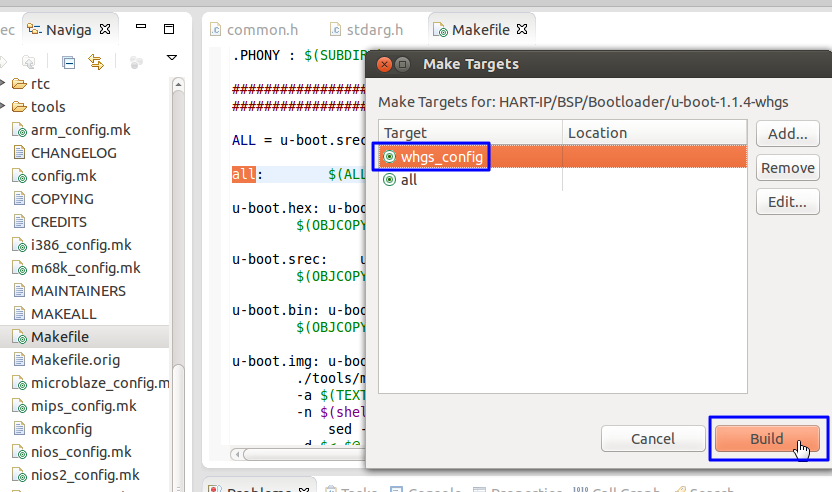Select config.mk in the Navigator
The width and height of the screenshot is (832, 492).
pos(64,176)
